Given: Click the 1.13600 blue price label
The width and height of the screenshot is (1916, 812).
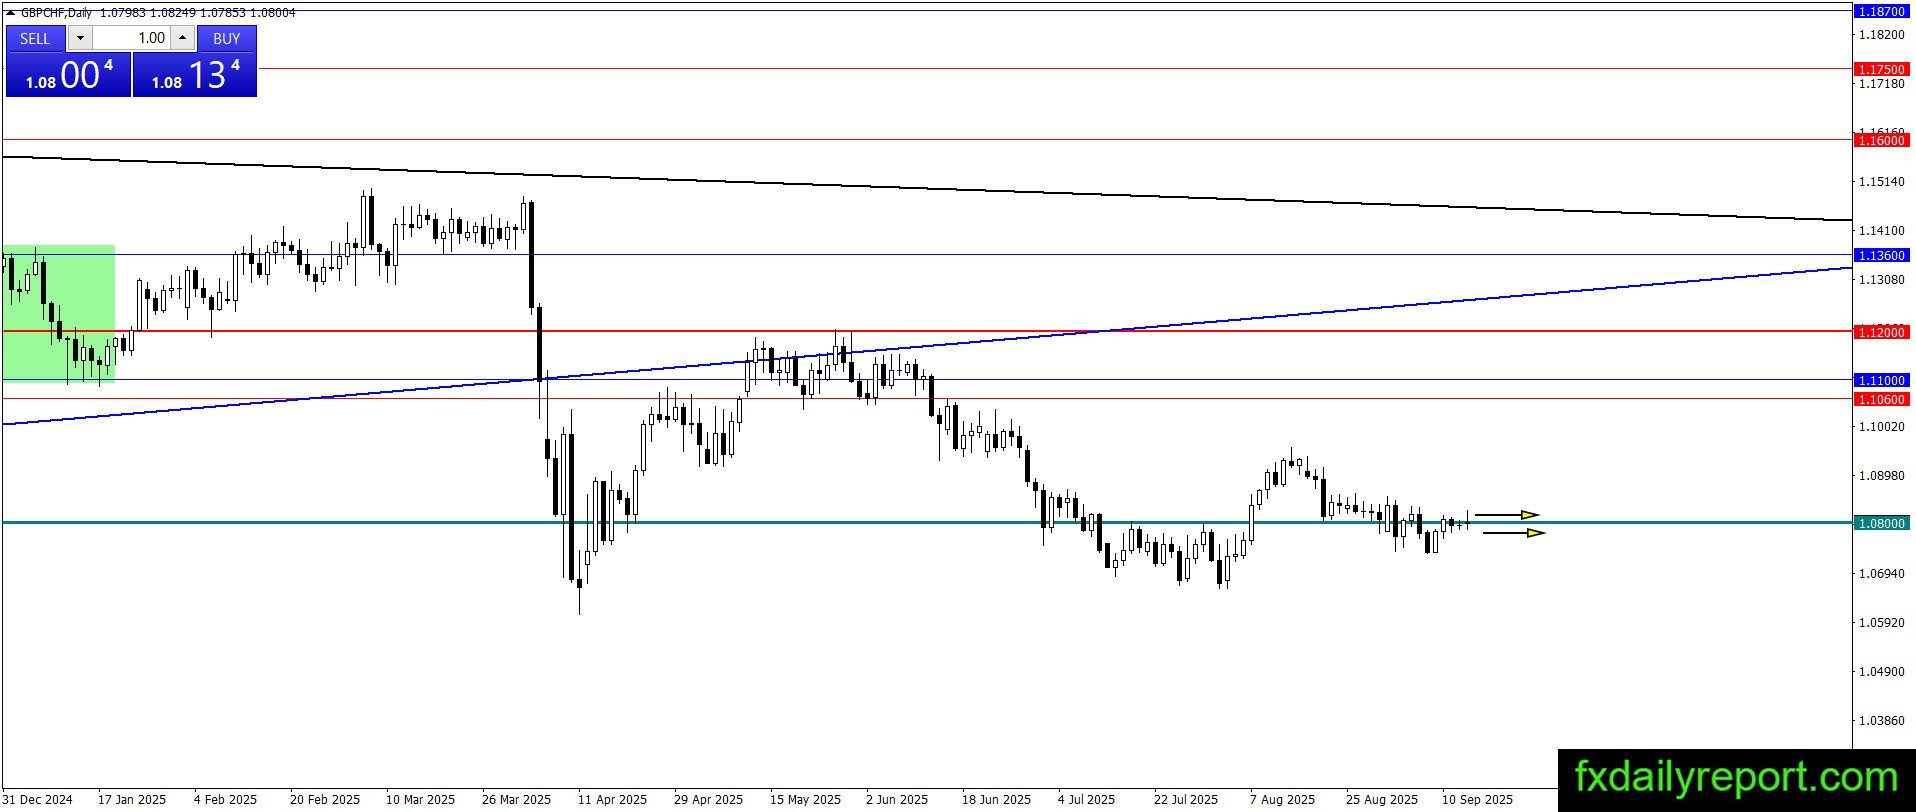Looking at the screenshot, I should pyautogui.click(x=1882, y=256).
